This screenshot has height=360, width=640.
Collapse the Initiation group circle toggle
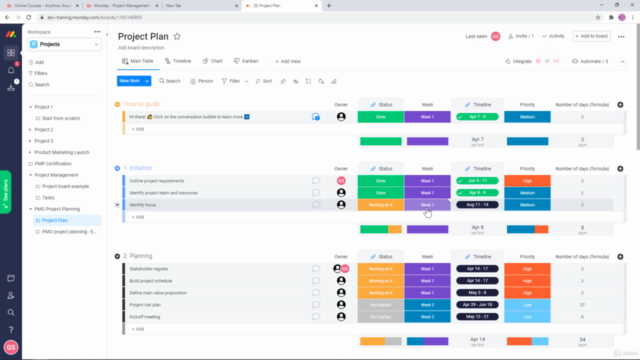click(x=117, y=168)
